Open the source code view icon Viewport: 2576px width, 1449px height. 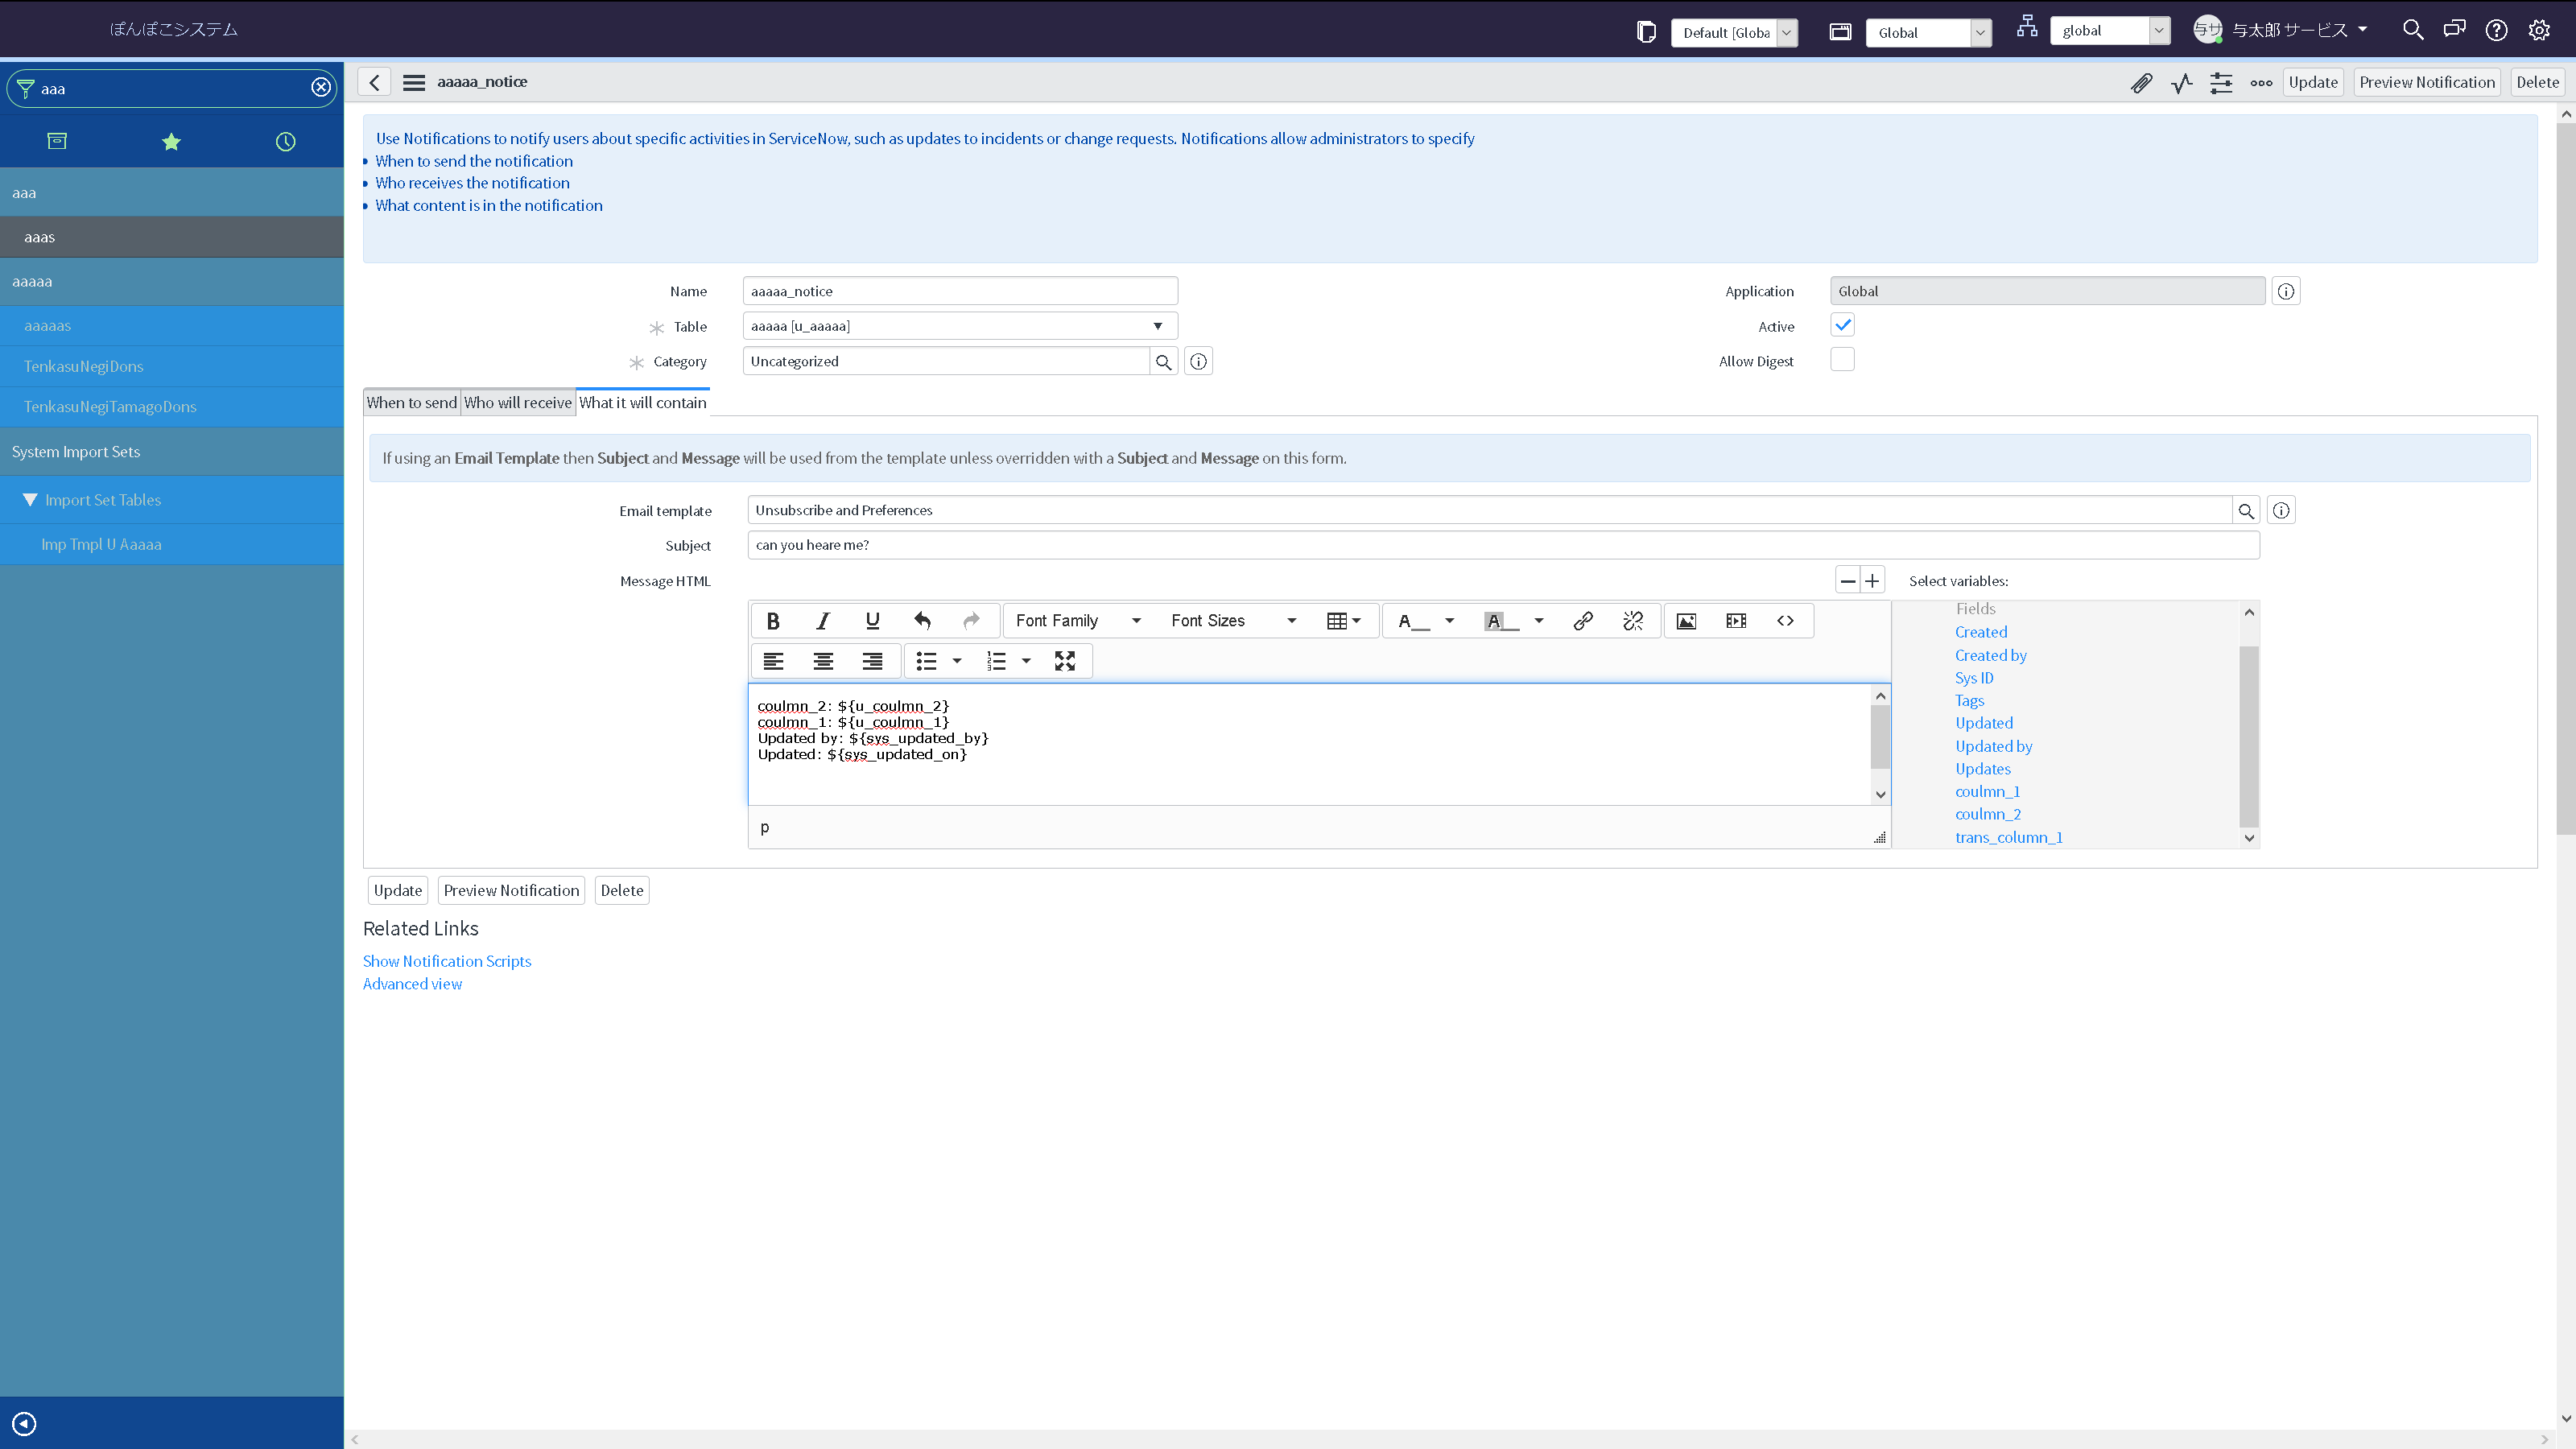click(1785, 621)
